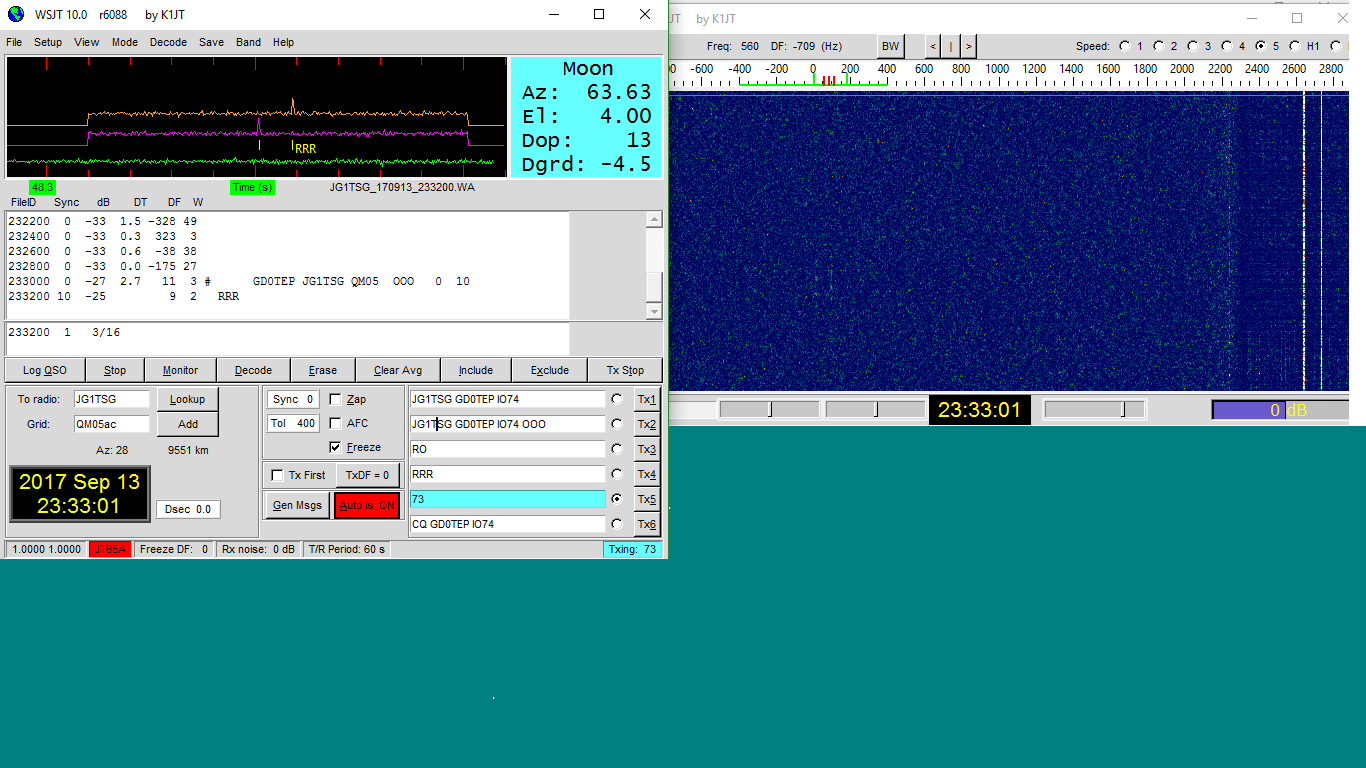Open the Setup menu
This screenshot has height=768, width=1366.
tap(48, 42)
